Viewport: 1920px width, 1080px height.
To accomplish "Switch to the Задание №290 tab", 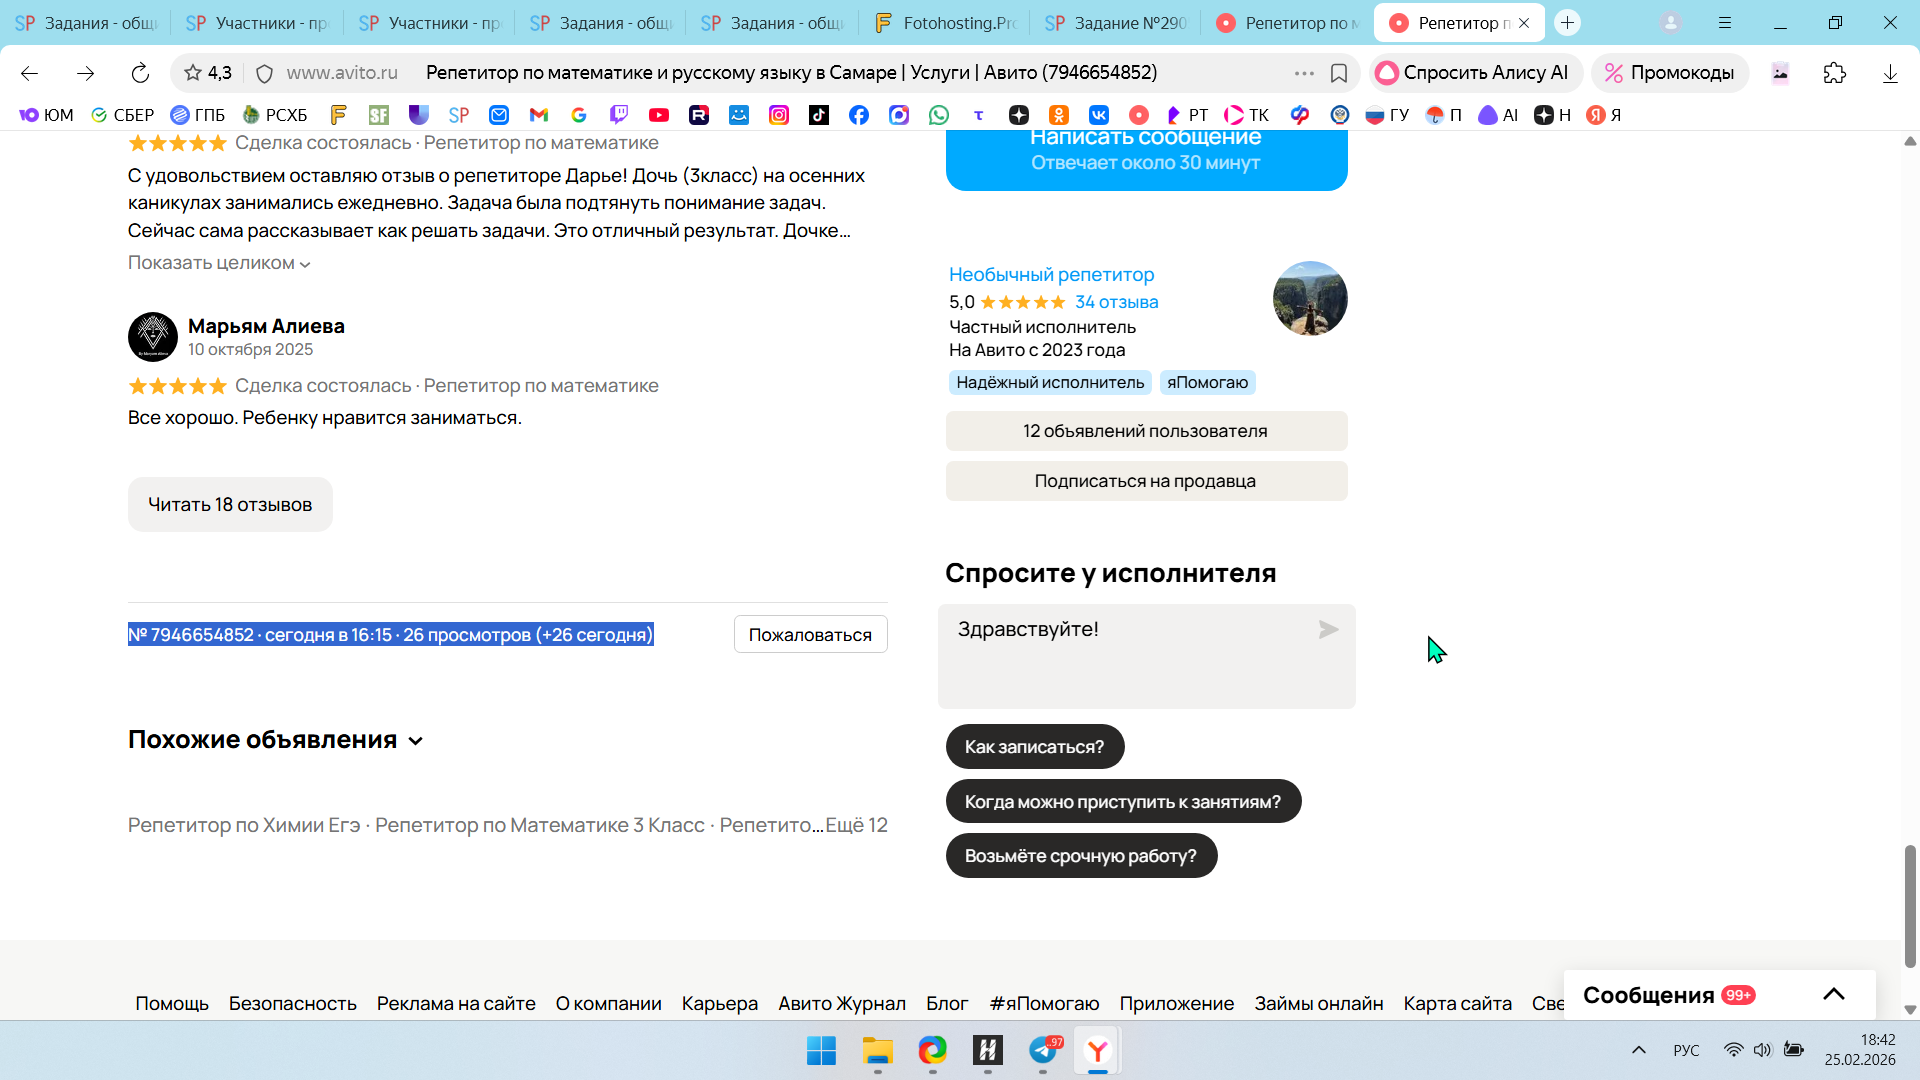I will pyautogui.click(x=1117, y=23).
